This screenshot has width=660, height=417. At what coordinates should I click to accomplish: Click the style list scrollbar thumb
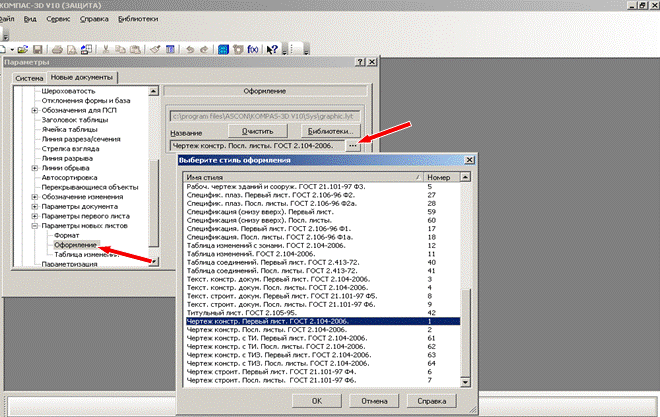465,332
